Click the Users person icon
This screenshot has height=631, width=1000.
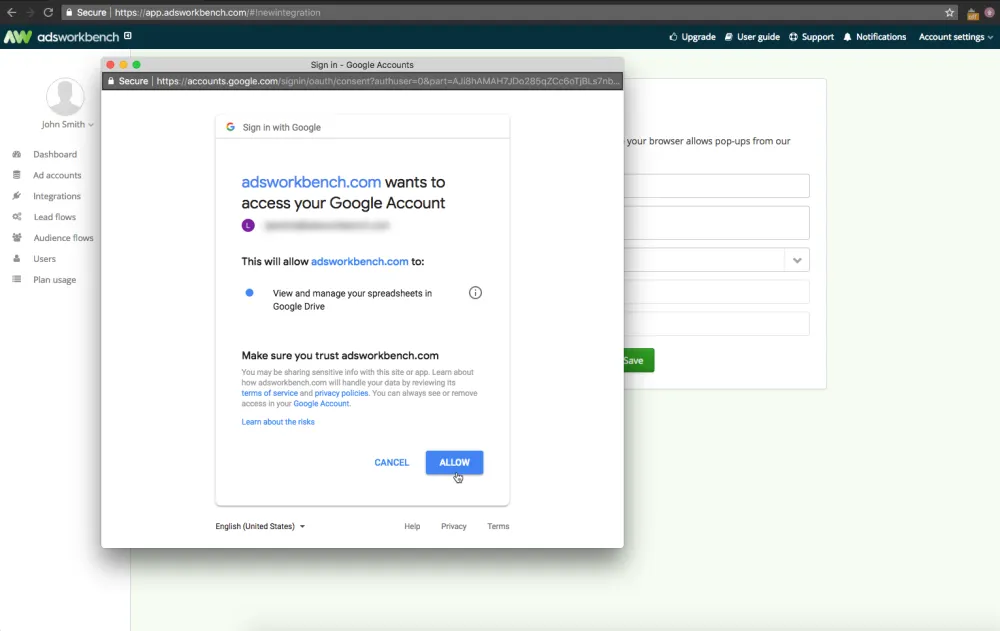click(17, 258)
